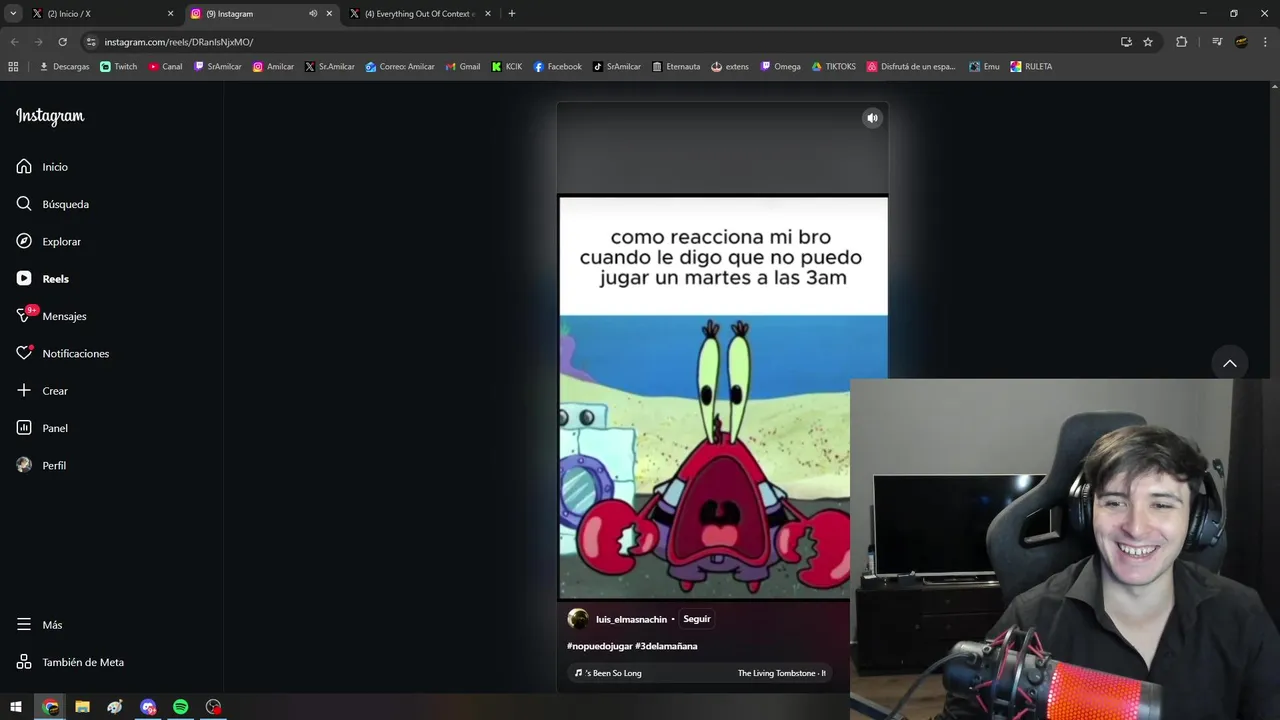Click install app icon in address bar
This screenshot has height=720, width=1280.
click(1126, 42)
